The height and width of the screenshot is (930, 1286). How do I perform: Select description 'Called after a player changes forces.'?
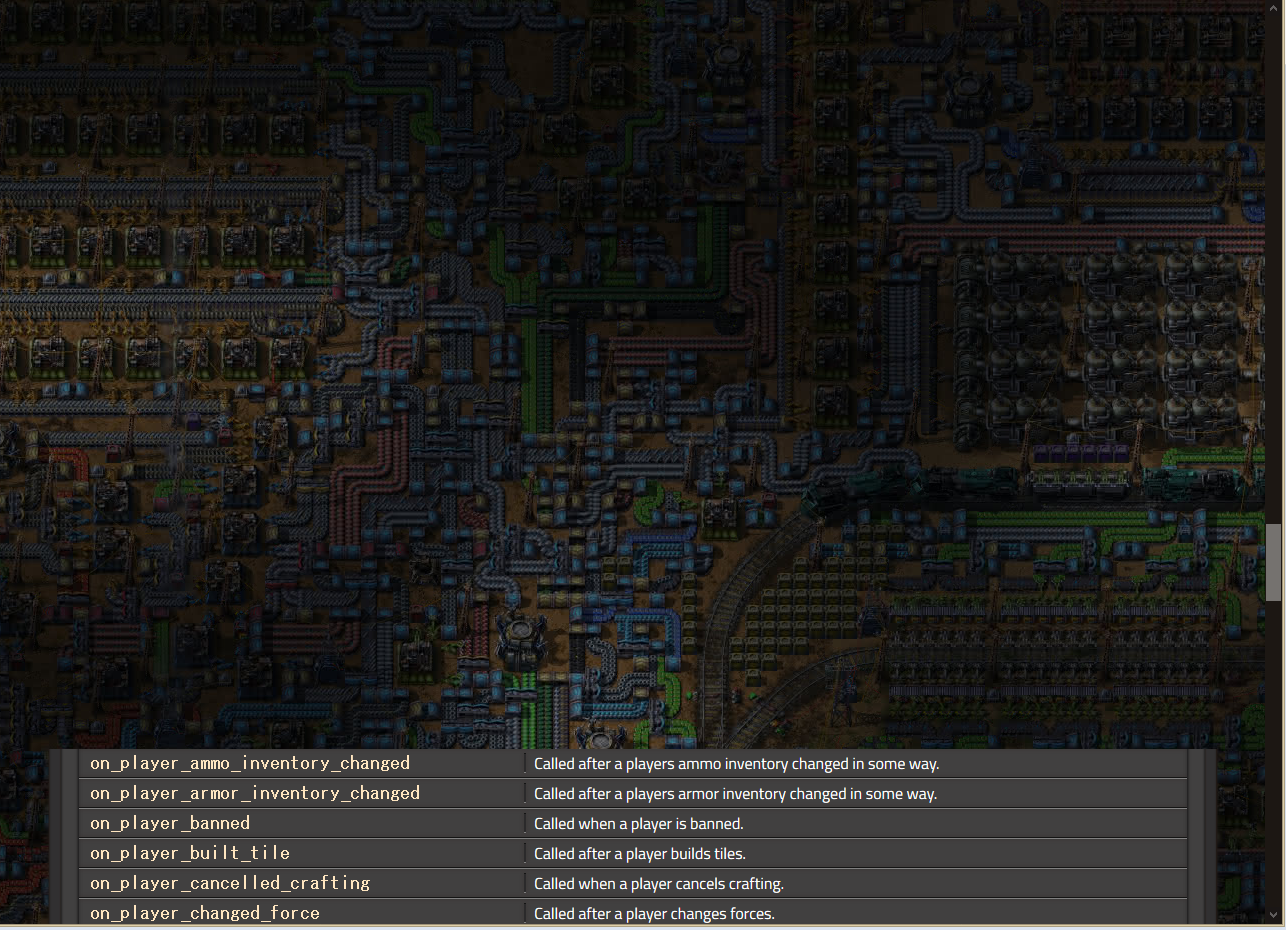654,914
